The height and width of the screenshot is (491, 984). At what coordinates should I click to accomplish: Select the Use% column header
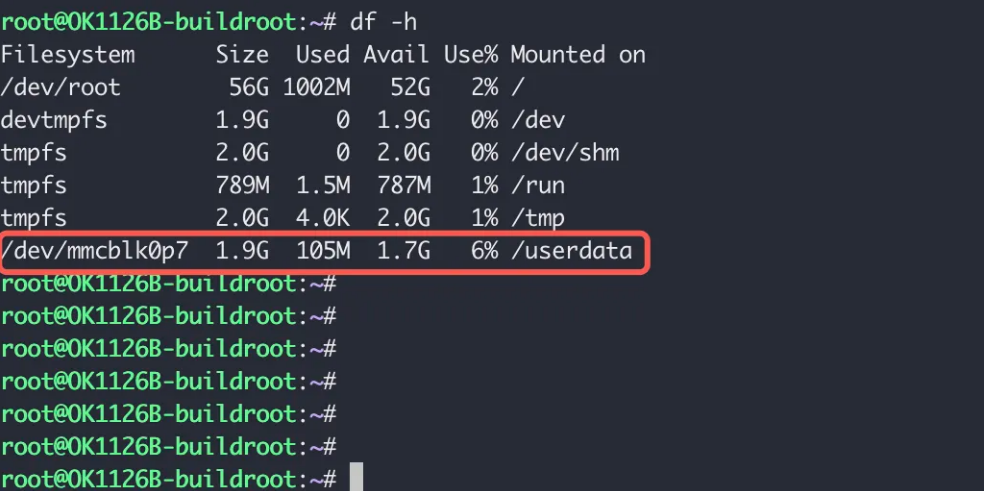point(470,54)
